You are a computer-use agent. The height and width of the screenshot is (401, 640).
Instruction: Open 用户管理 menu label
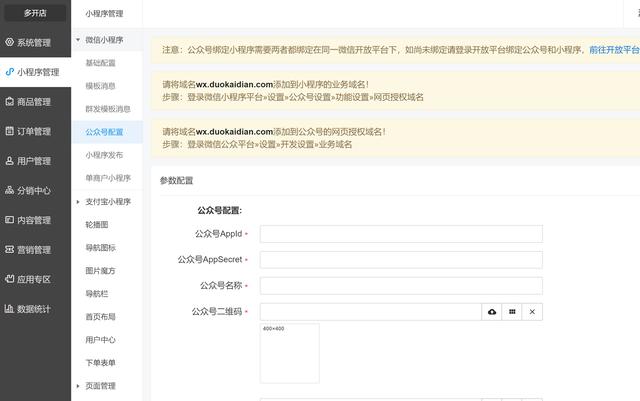(34, 161)
